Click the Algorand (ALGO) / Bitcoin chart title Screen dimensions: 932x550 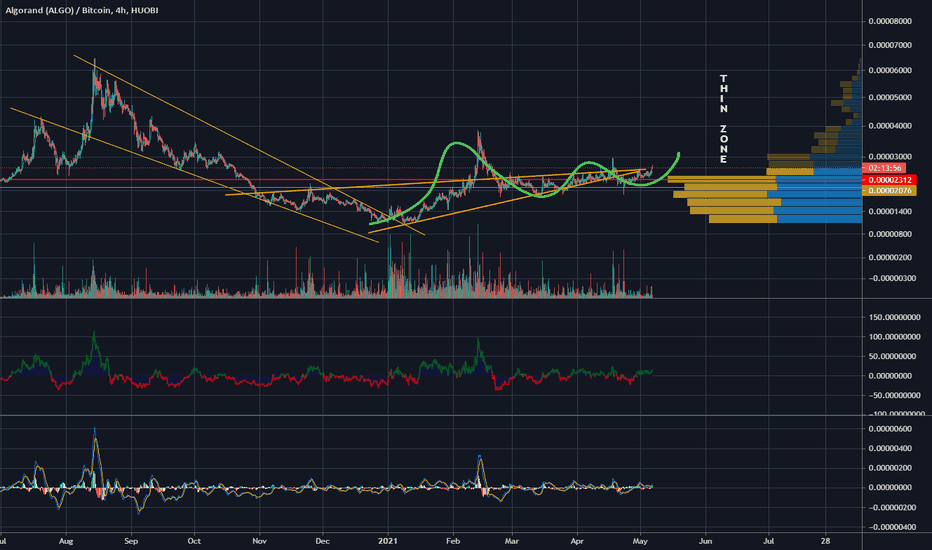coord(82,10)
